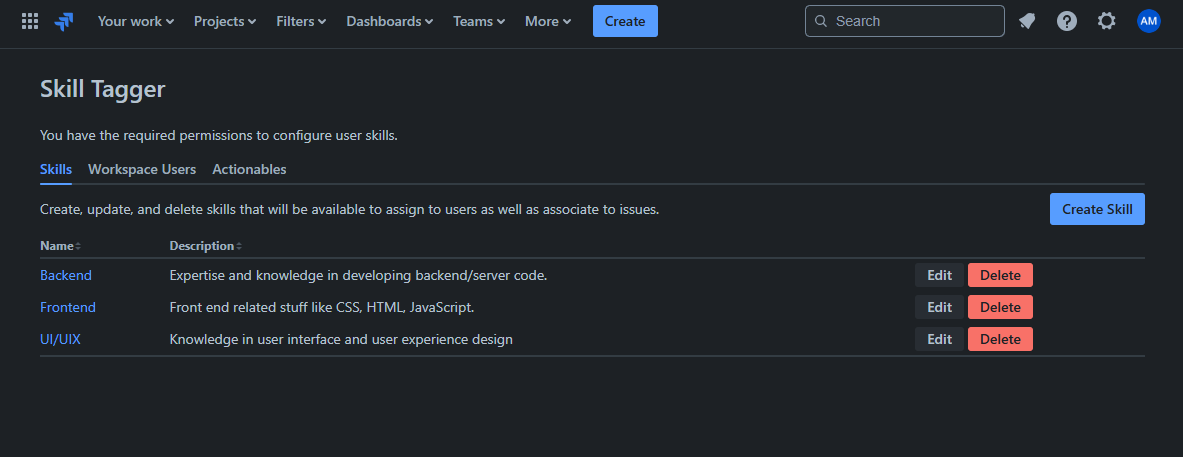This screenshot has width=1183, height=457.
Task: Select the Frontend description about CSS, HTML
Action: 321,307
